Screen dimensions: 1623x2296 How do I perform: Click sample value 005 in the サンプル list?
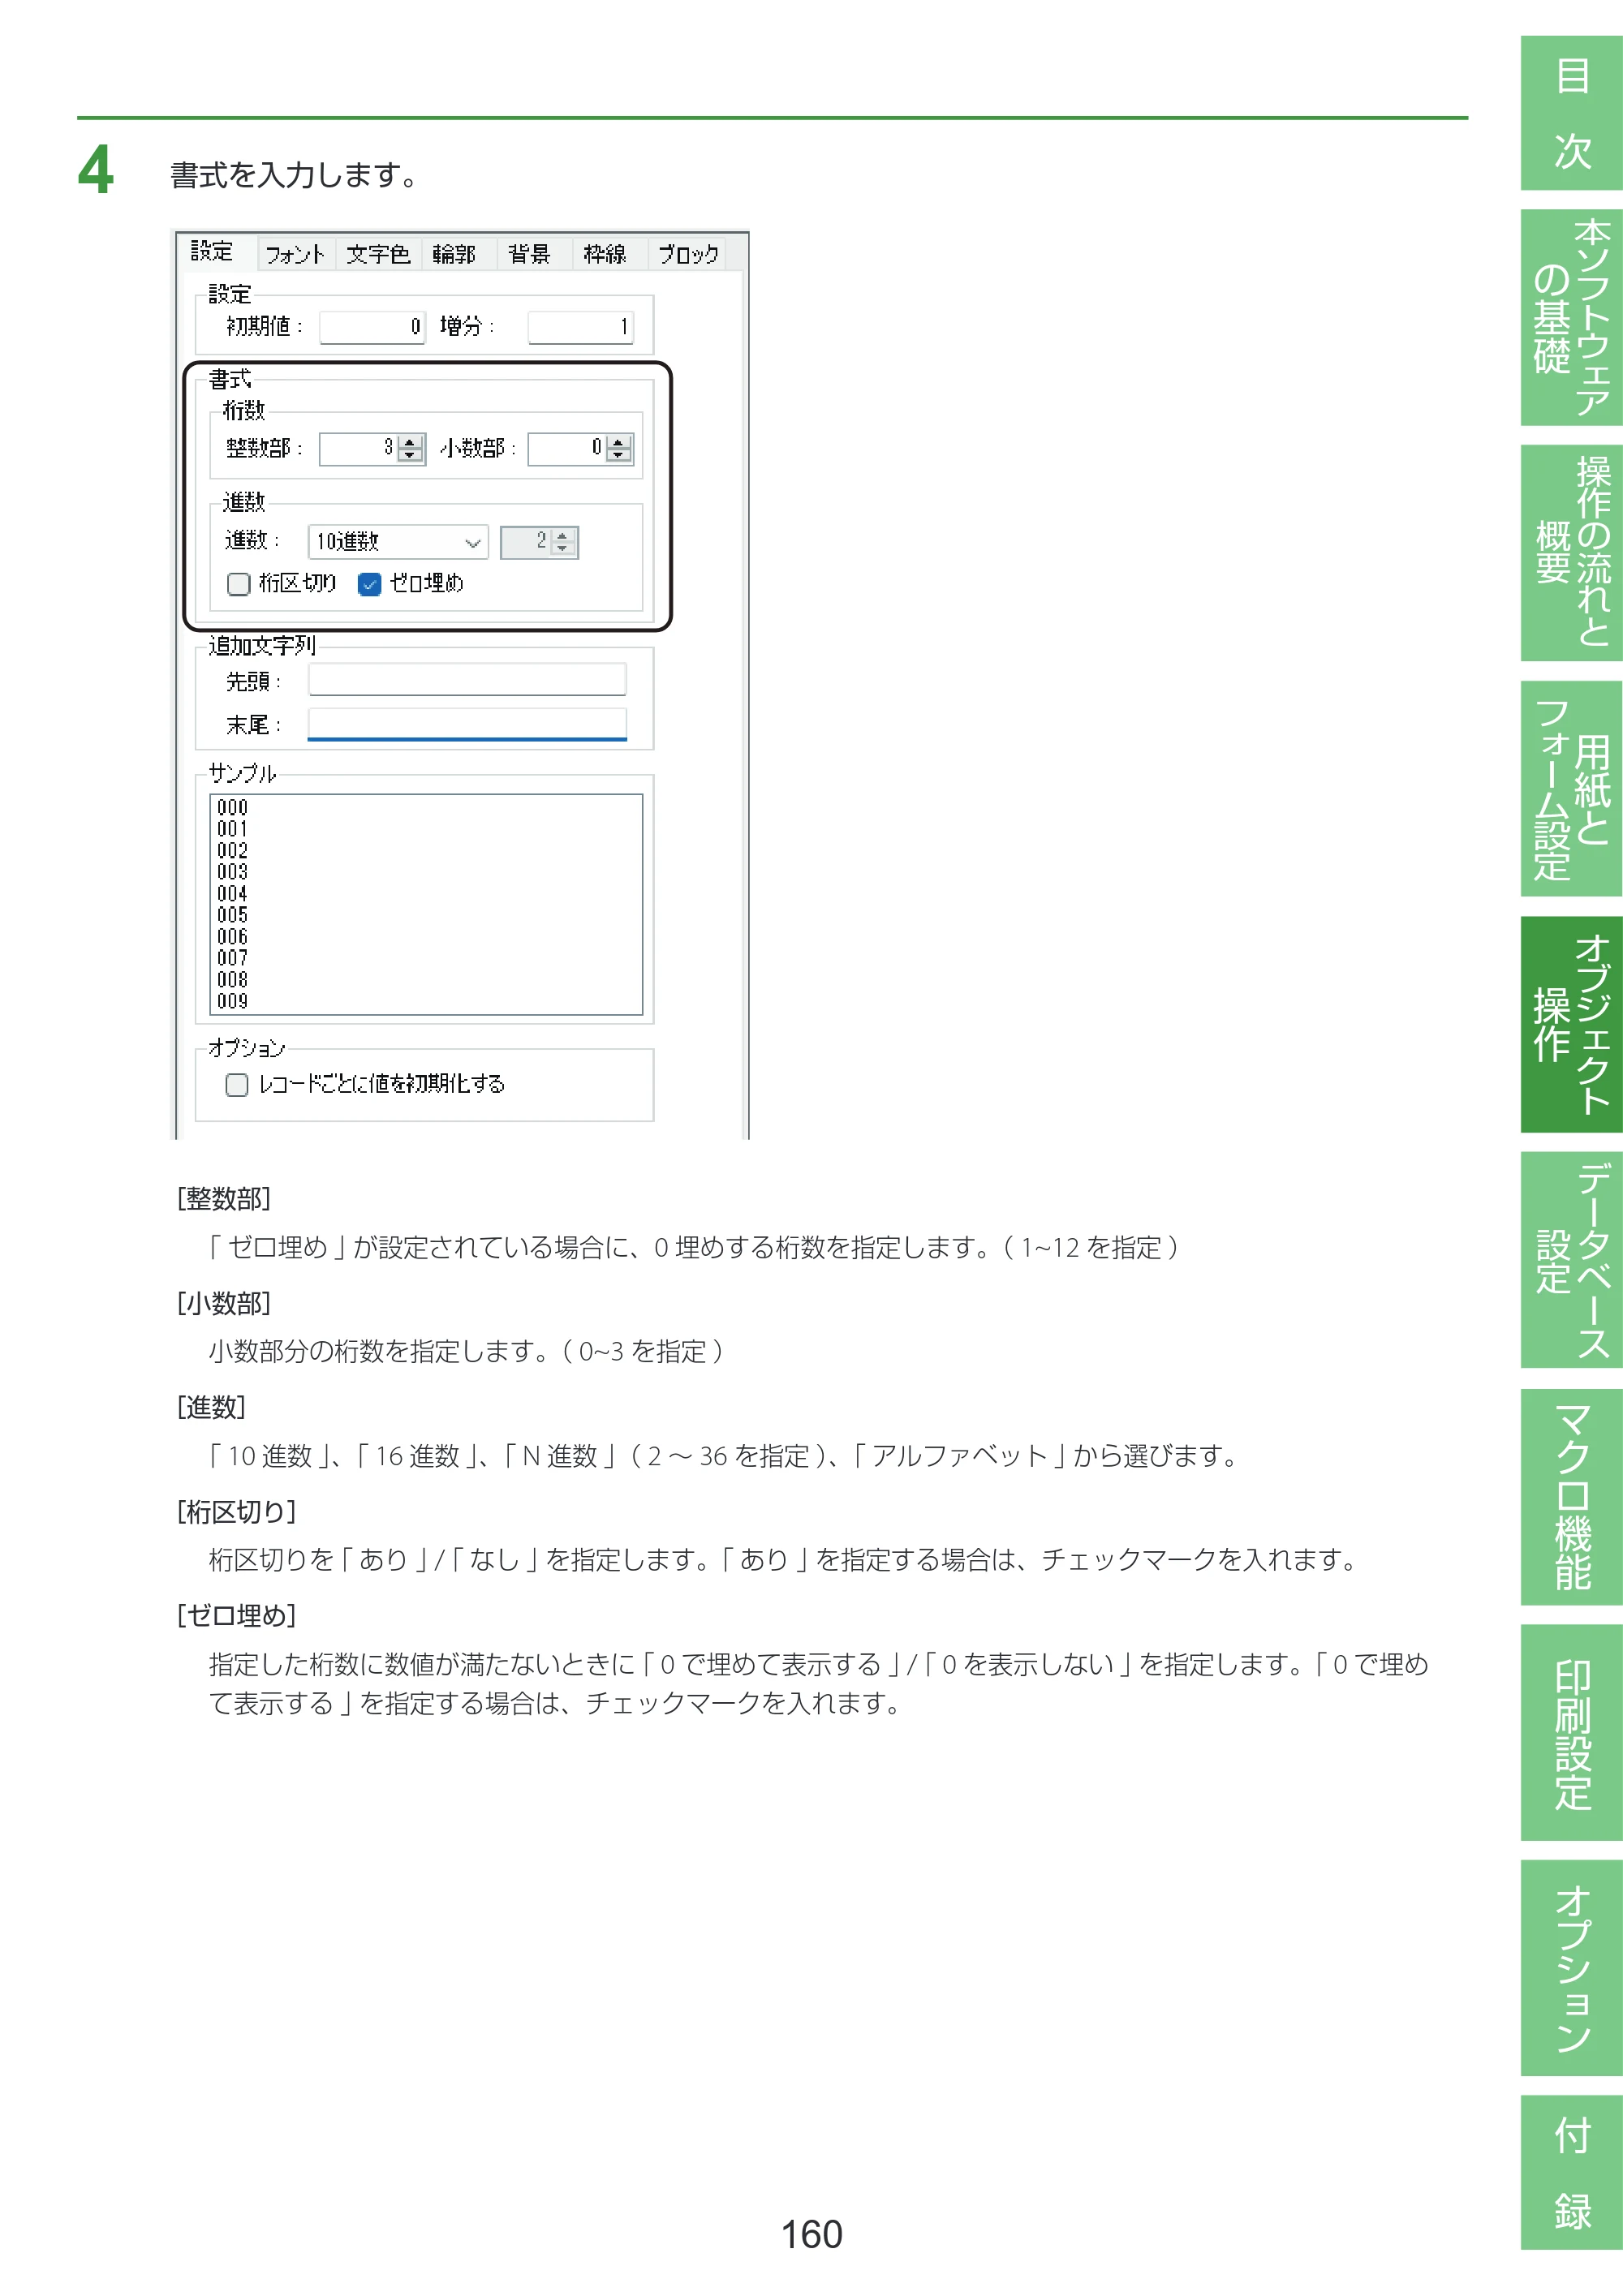(232, 915)
